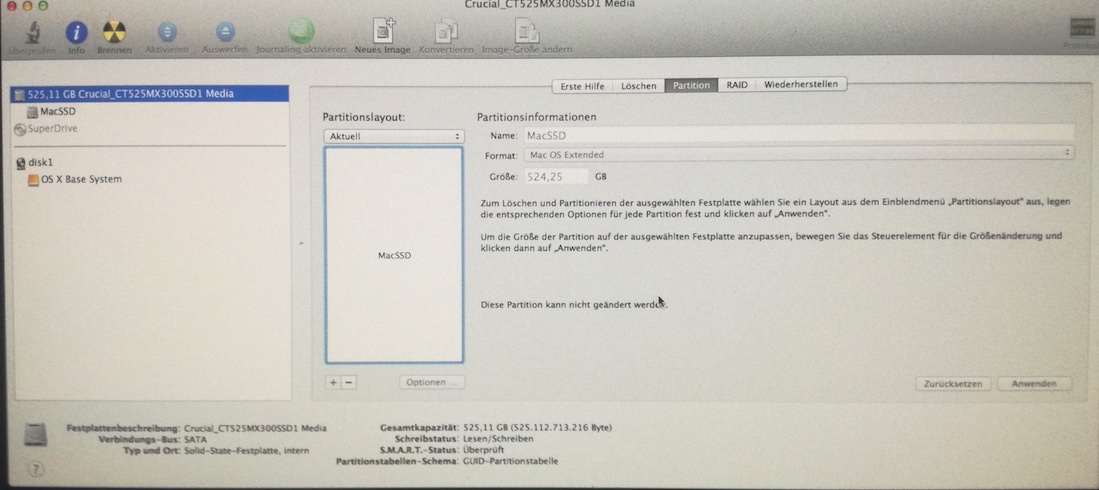This screenshot has width=1099, height=490.
Task: Switch to the Wiederherstellen tab
Action: coord(800,85)
